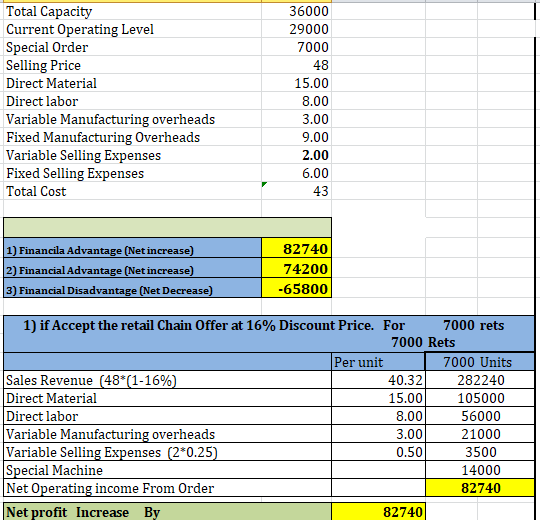Click the Special Order value 7000

pyautogui.click(x=296, y=47)
